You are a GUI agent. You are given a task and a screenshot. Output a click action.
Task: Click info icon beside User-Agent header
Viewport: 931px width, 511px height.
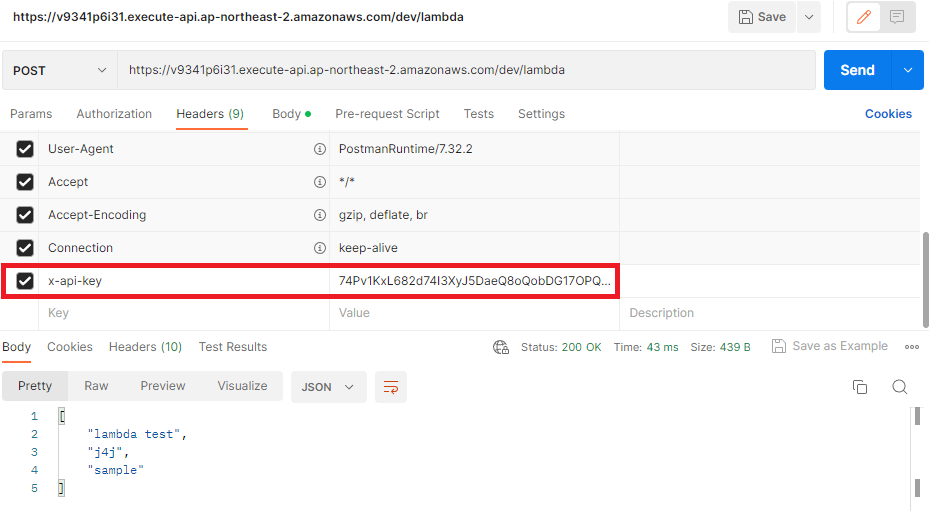pos(319,149)
